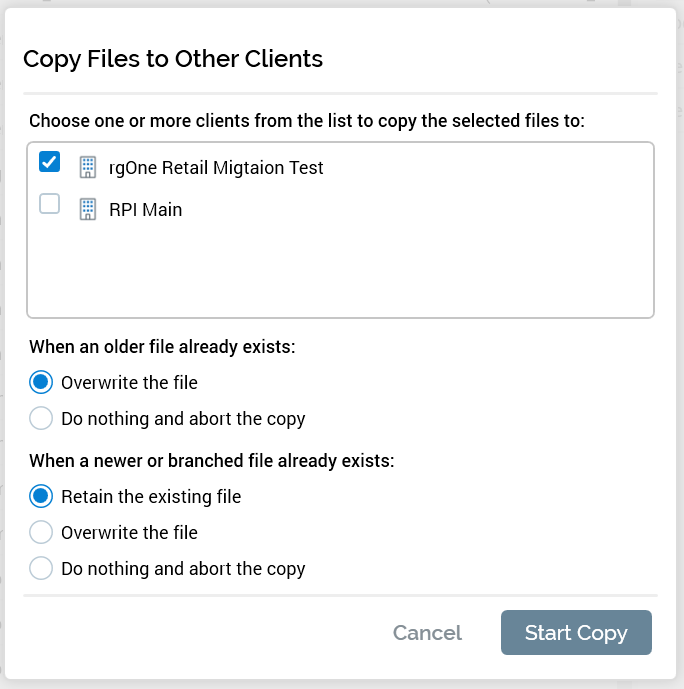Click the When a newer or branched file heading
This screenshot has width=684, height=689.
(x=212, y=461)
